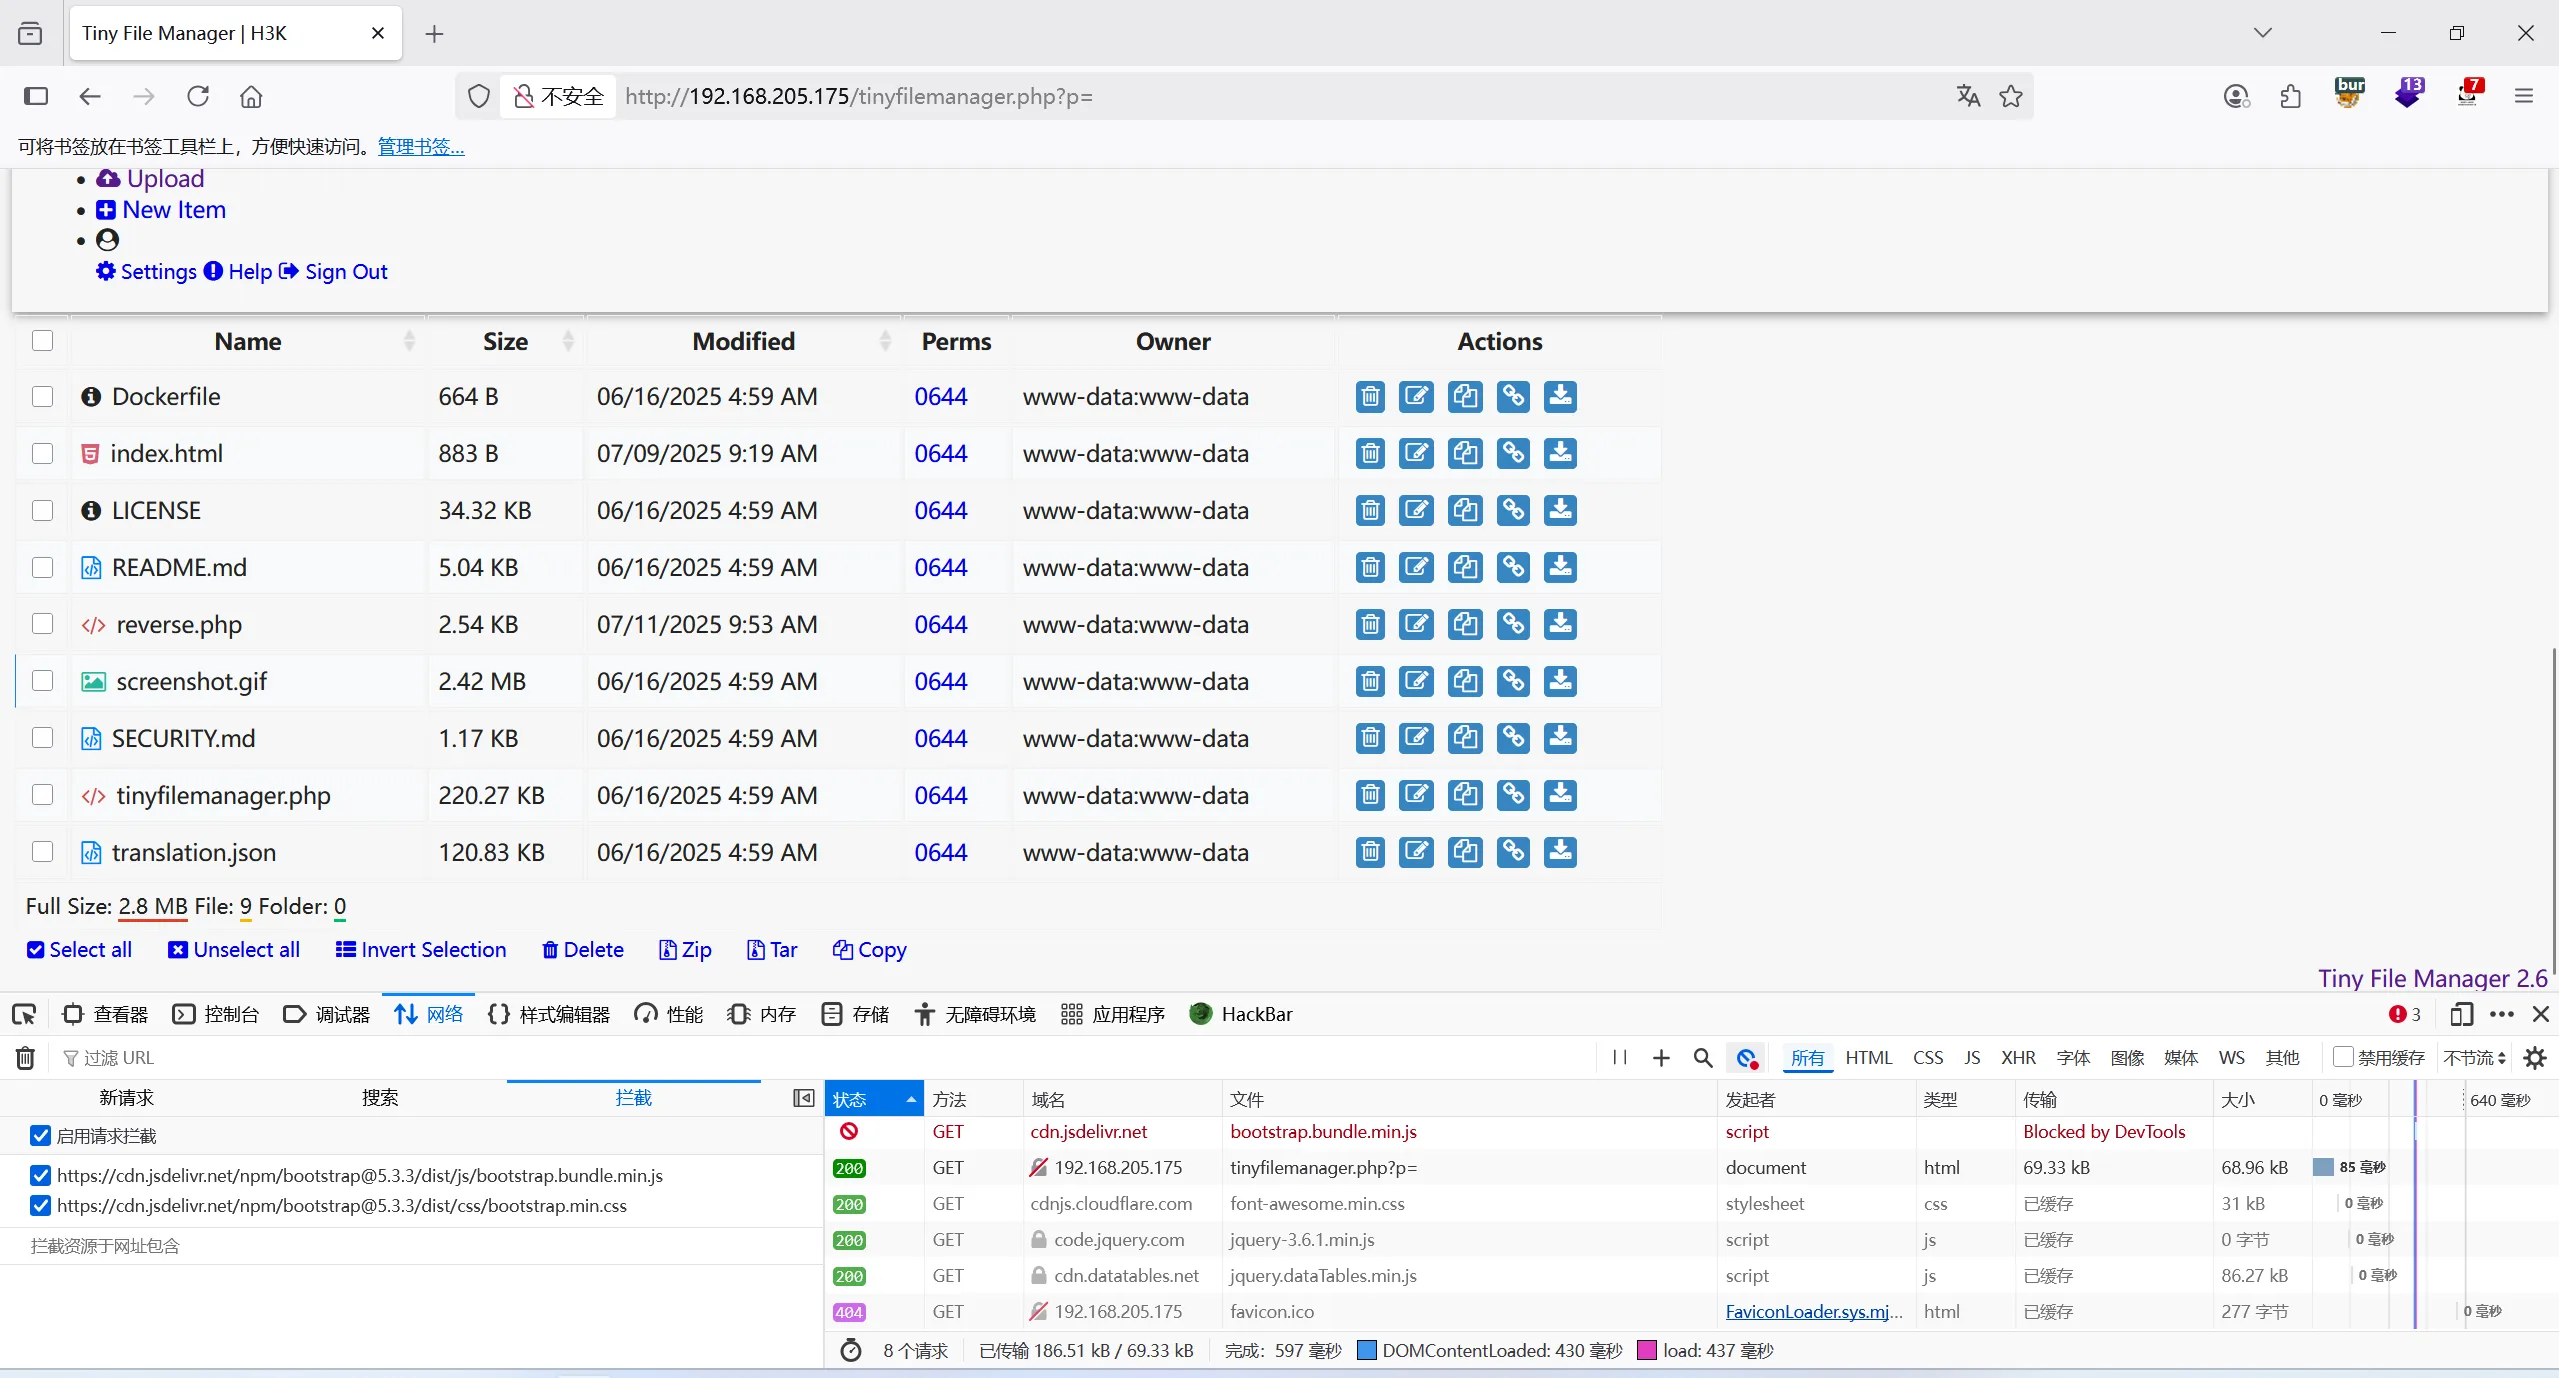Enable the 禁用缓存 checkbox
Image resolution: width=2559 pixels, height=1378 pixels.
(x=2342, y=1057)
